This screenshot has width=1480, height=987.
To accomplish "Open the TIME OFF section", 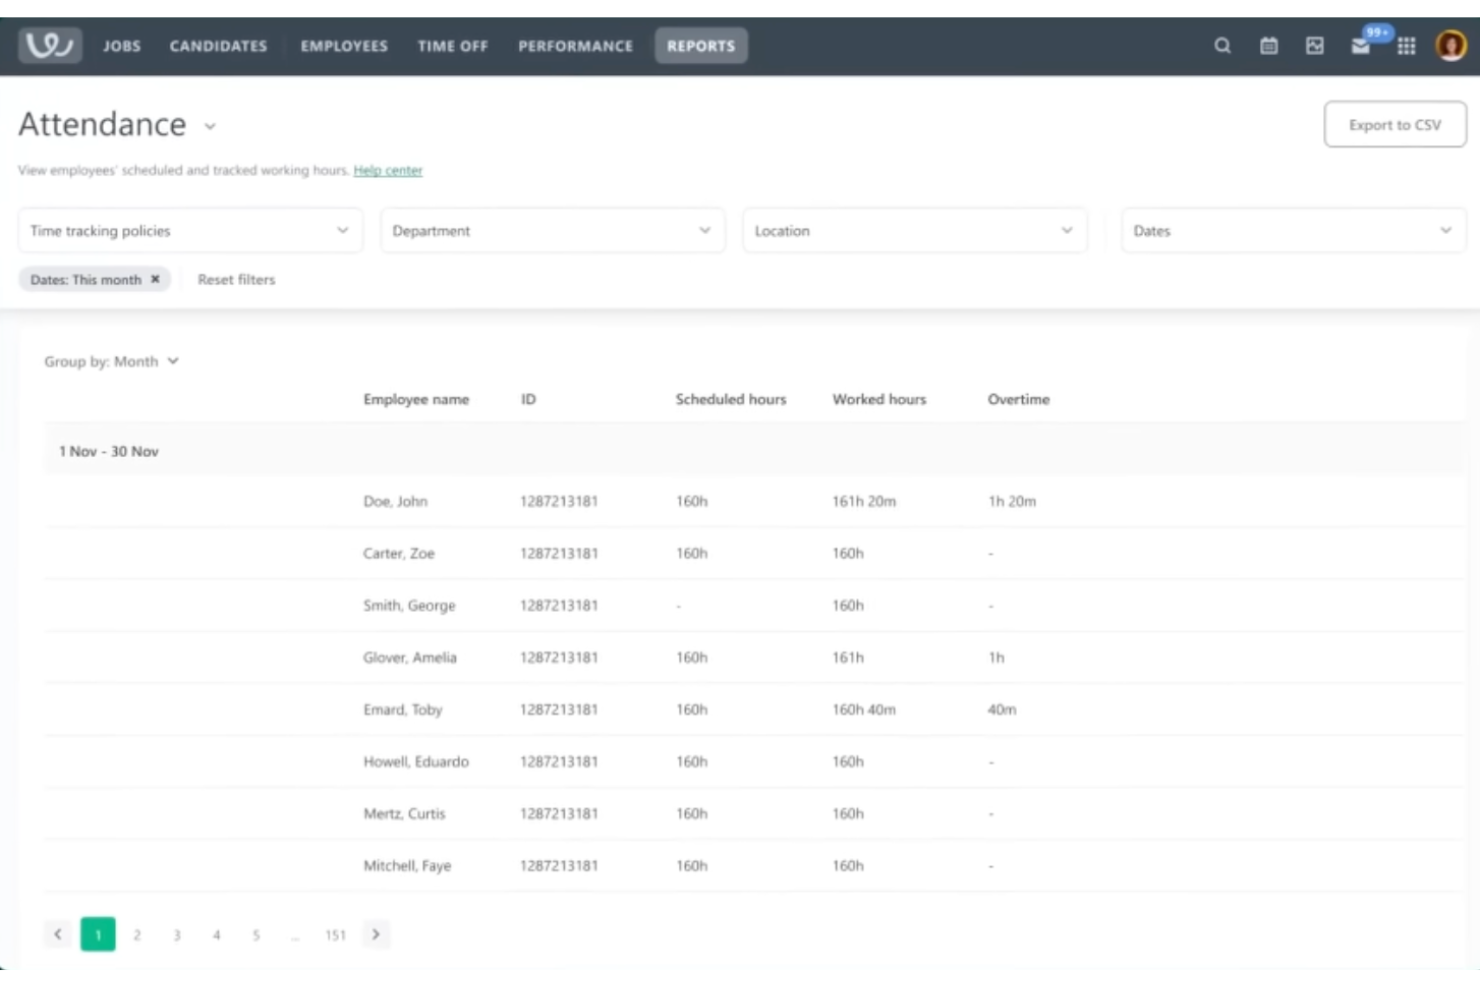I will point(453,46).
